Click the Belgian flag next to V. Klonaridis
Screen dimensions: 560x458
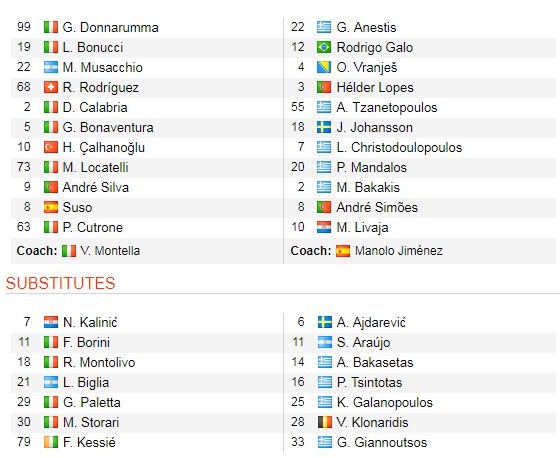click(325, 422)
